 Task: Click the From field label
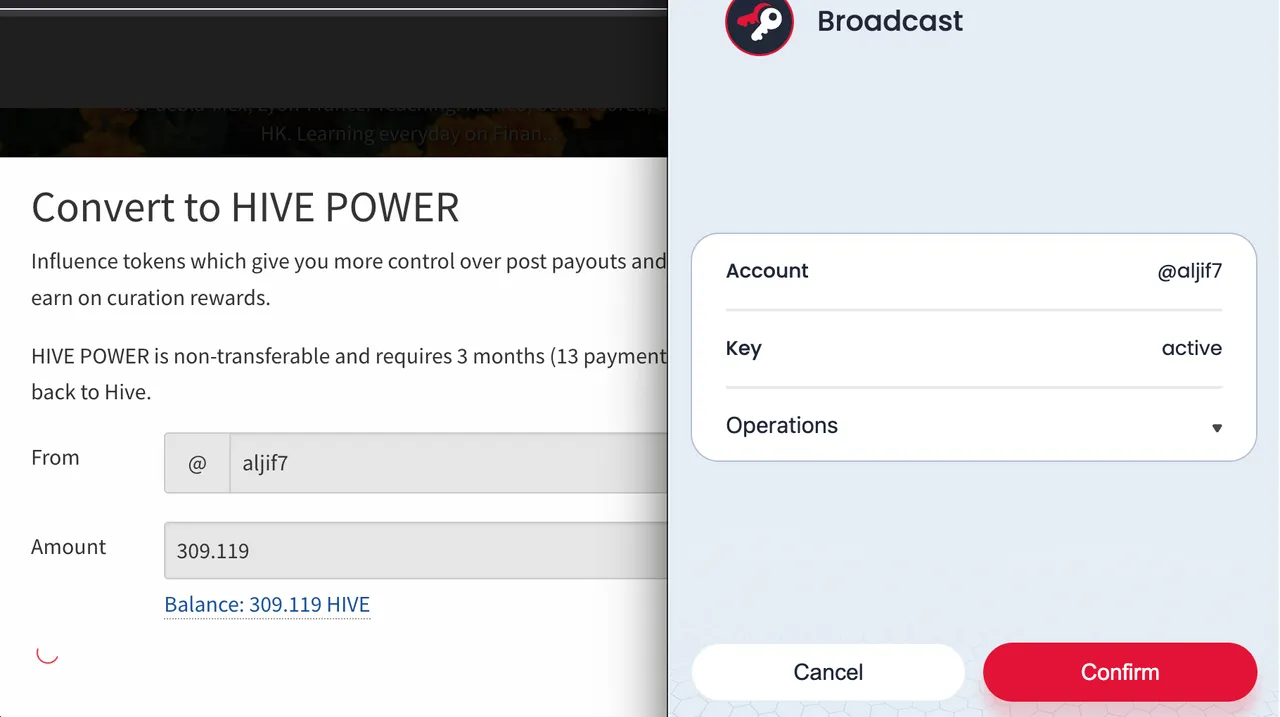pyautogui.click(x=55, y=457)
